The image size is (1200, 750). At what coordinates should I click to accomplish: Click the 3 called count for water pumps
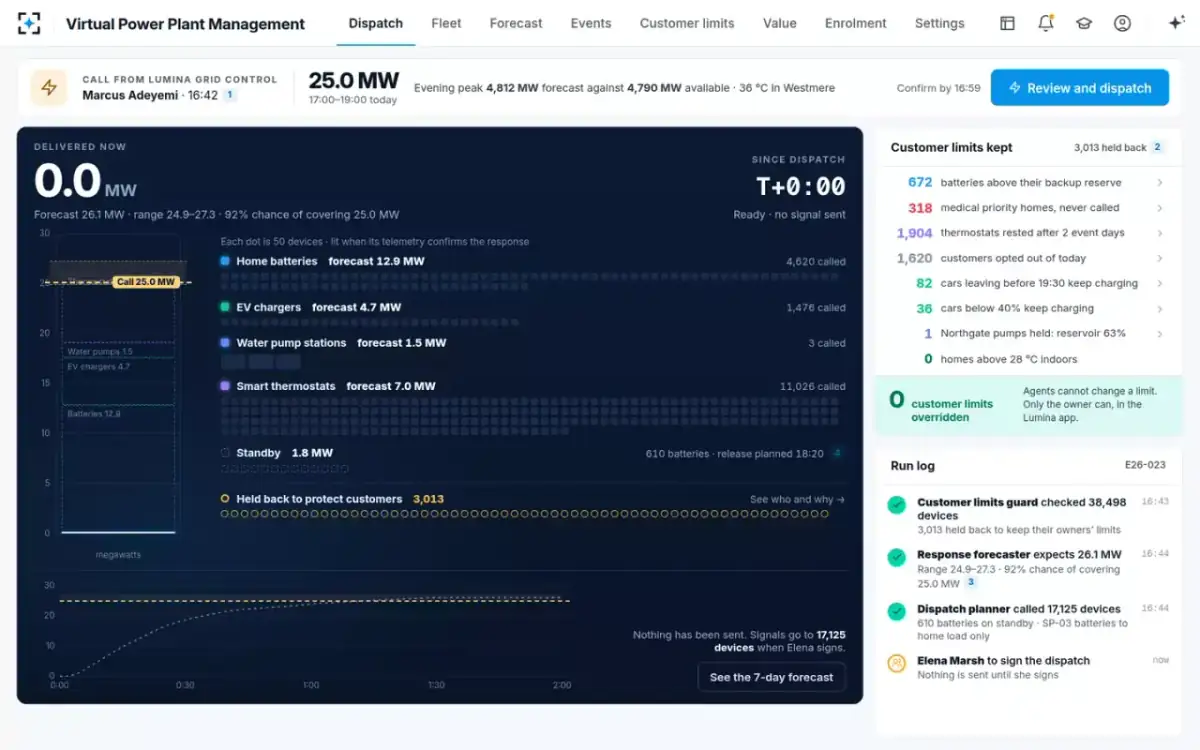click(827, 343)
